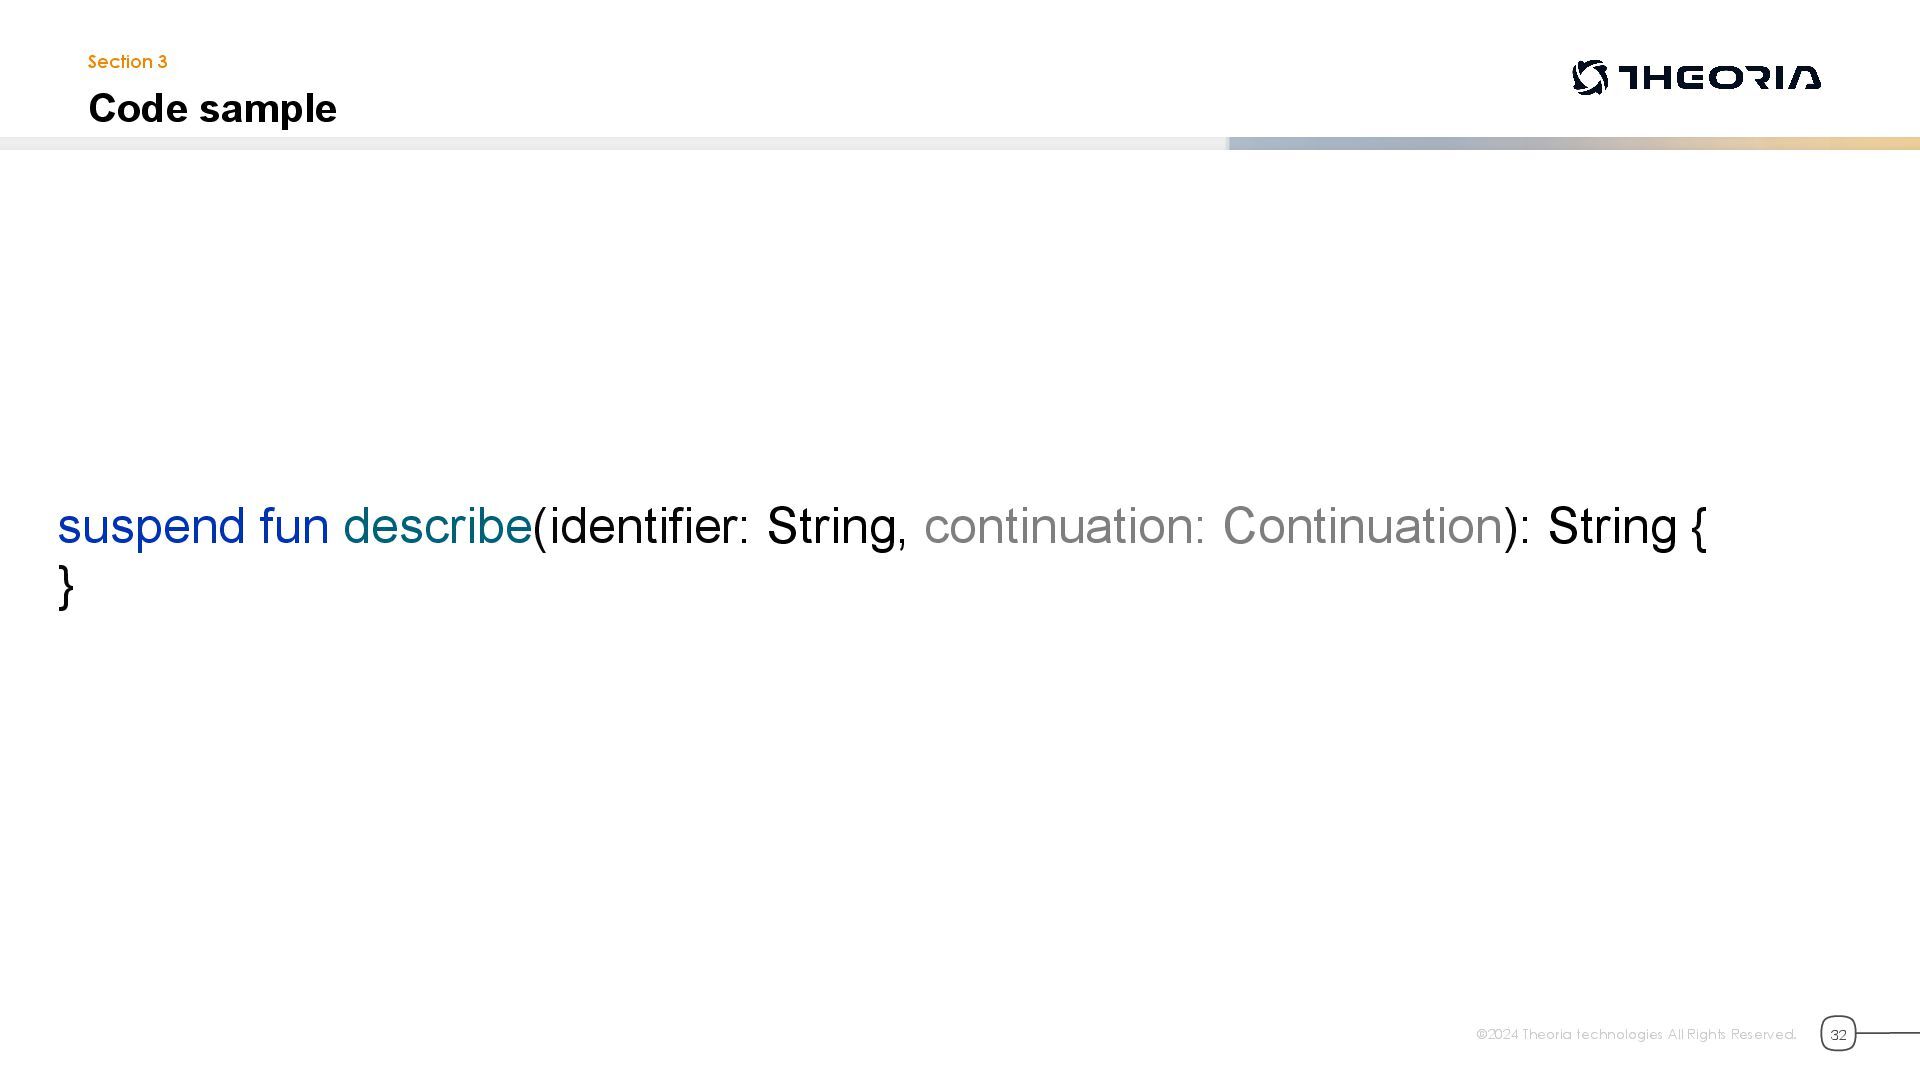Screen dimensions: 1920x1080
Task: Click the Theoria swirl logo icon
Action: point(1589,77)
